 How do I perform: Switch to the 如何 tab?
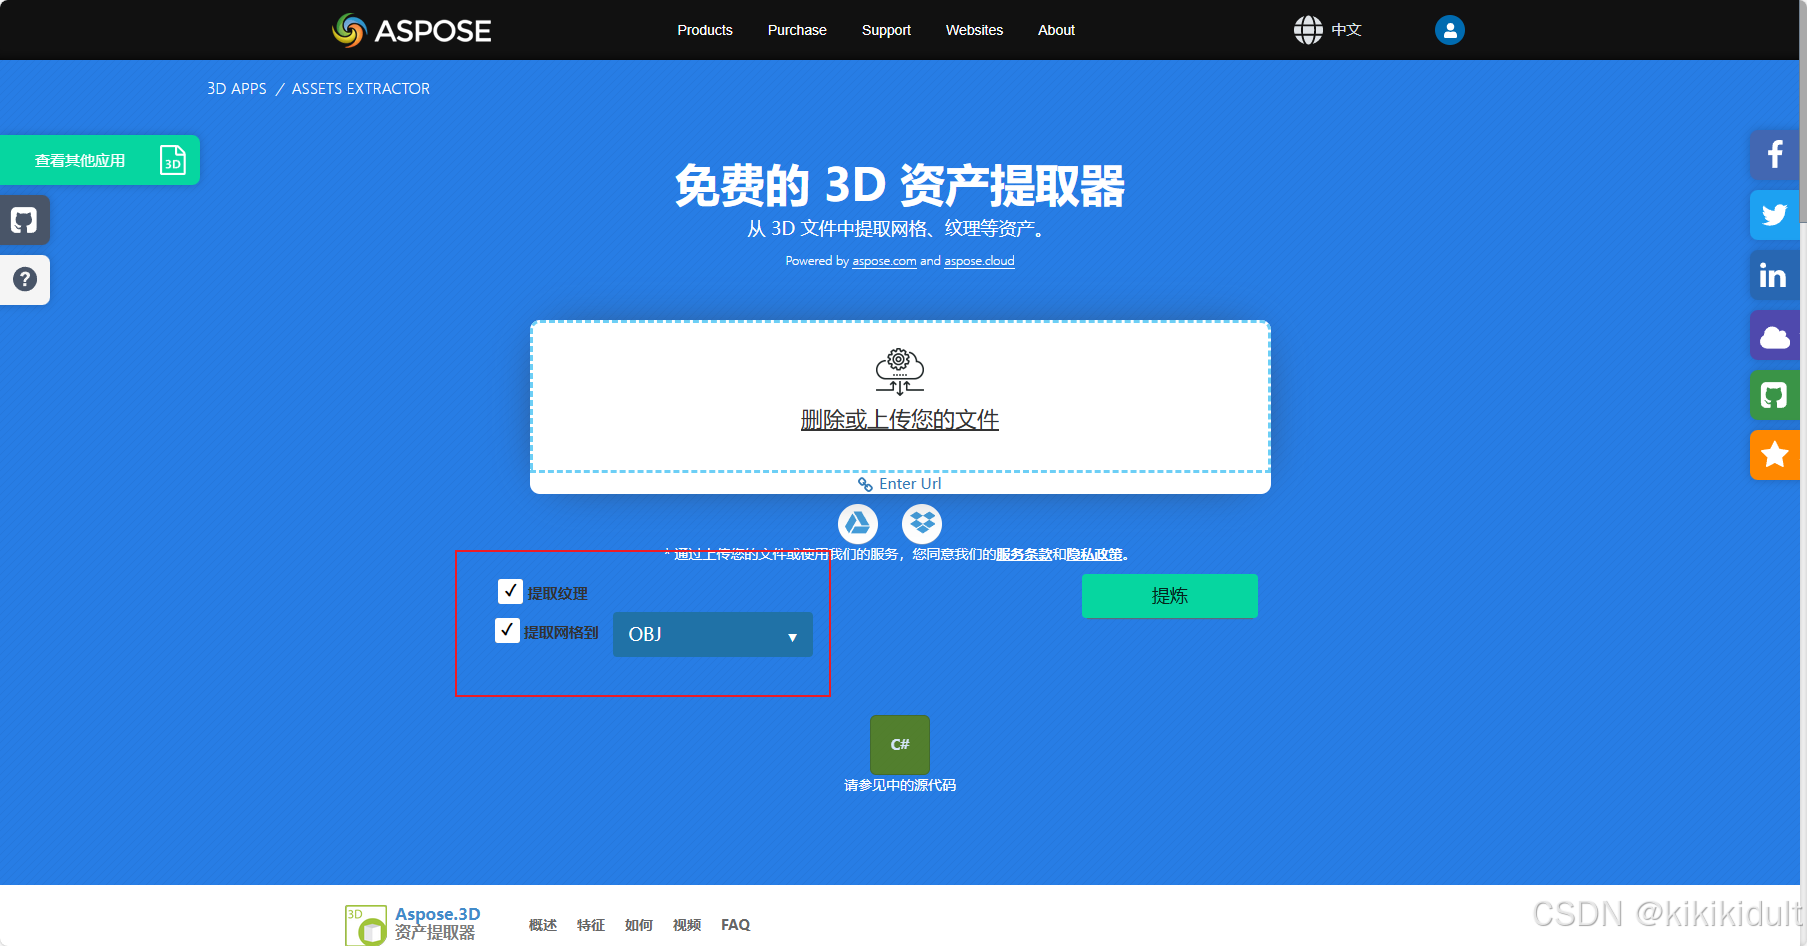point(639,925)
